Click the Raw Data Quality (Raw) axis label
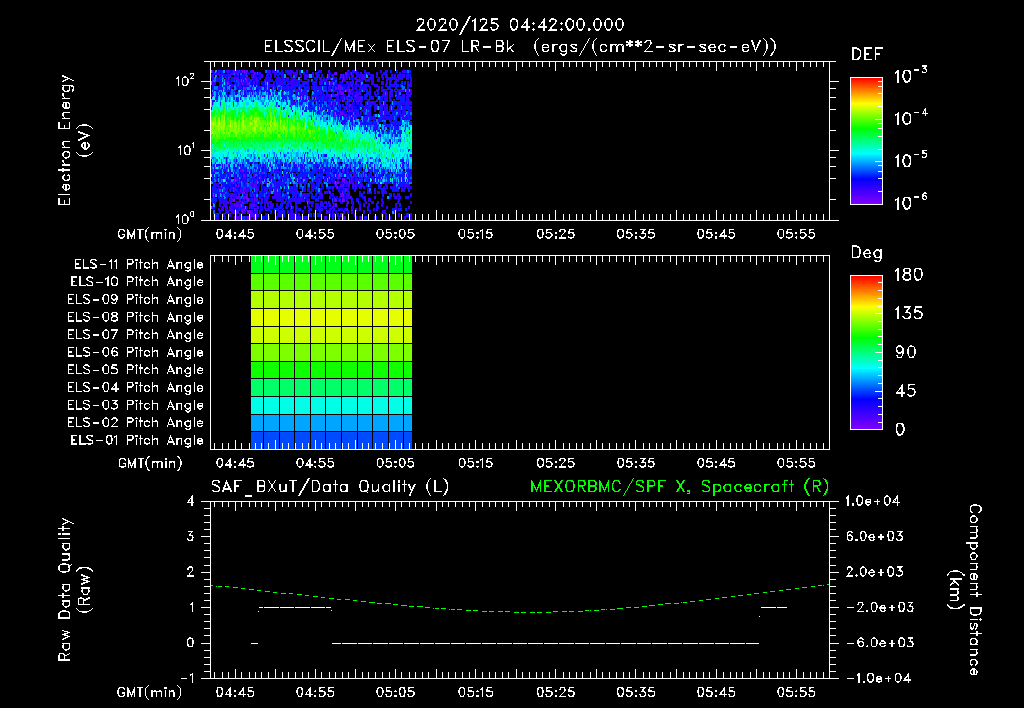 pos(74,589)
